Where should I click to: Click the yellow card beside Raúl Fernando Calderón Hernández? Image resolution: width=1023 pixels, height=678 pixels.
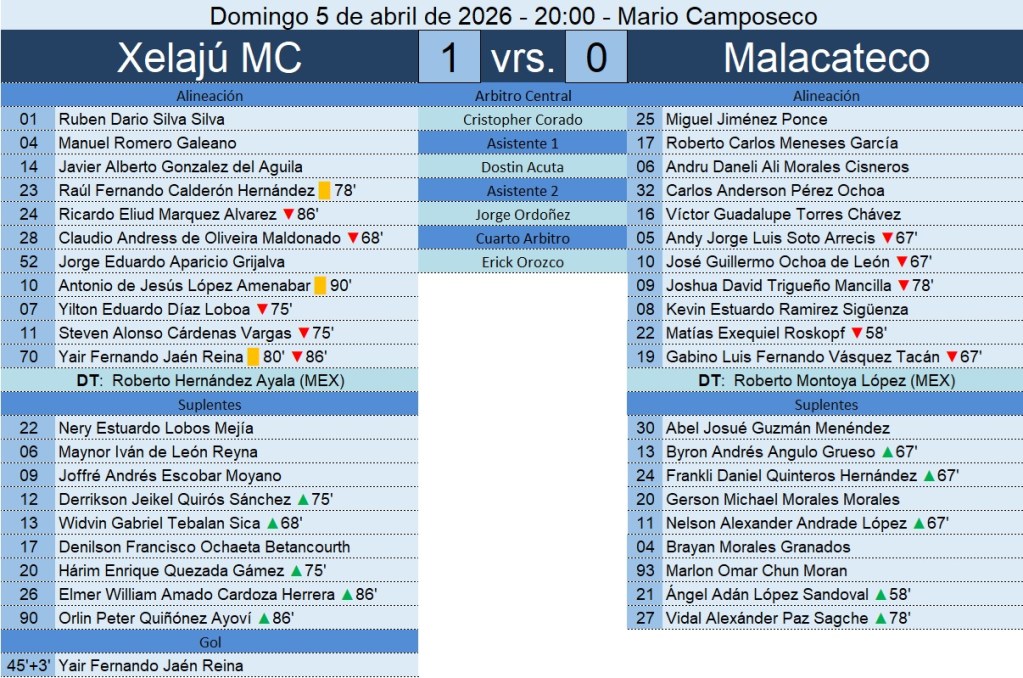click(x=324, y=191)
